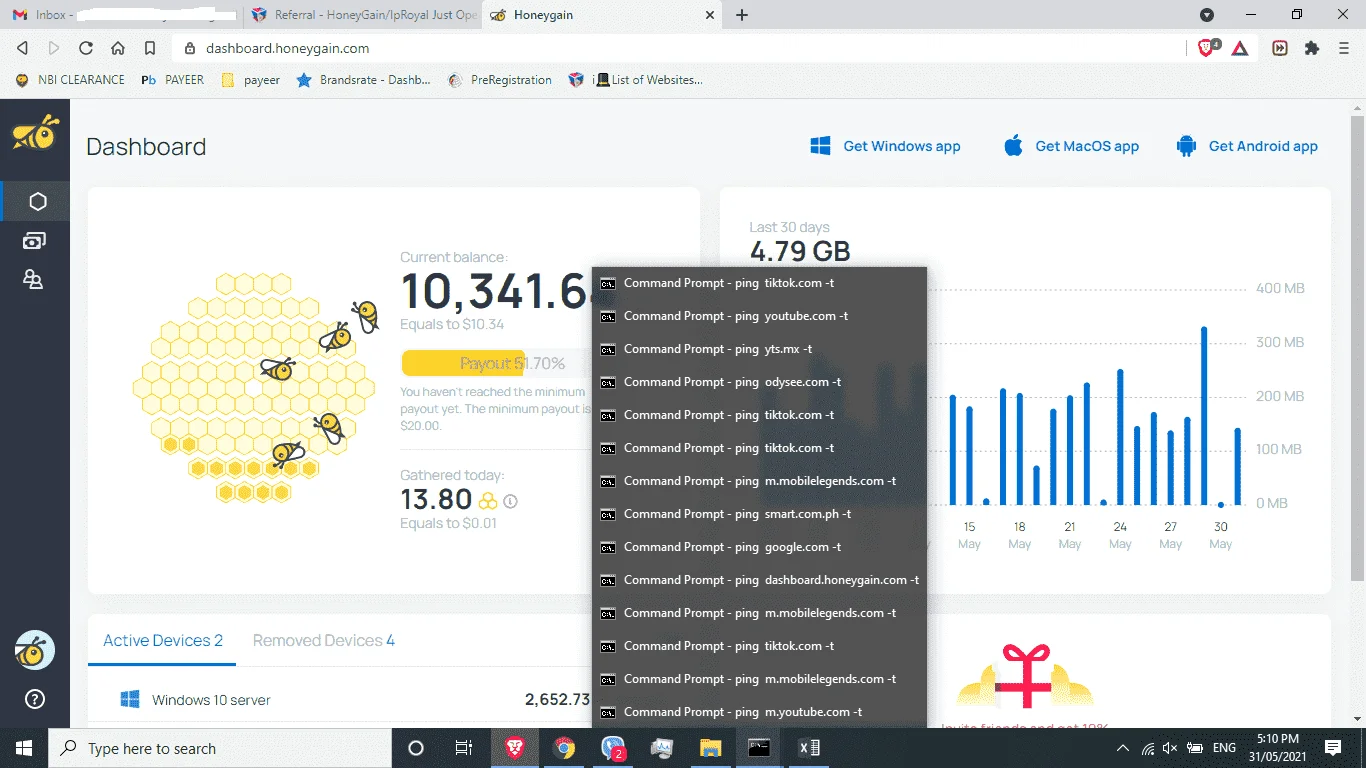1366x768 pixels.
Task: Open the help question mark icon
Action: click(35, 699)
